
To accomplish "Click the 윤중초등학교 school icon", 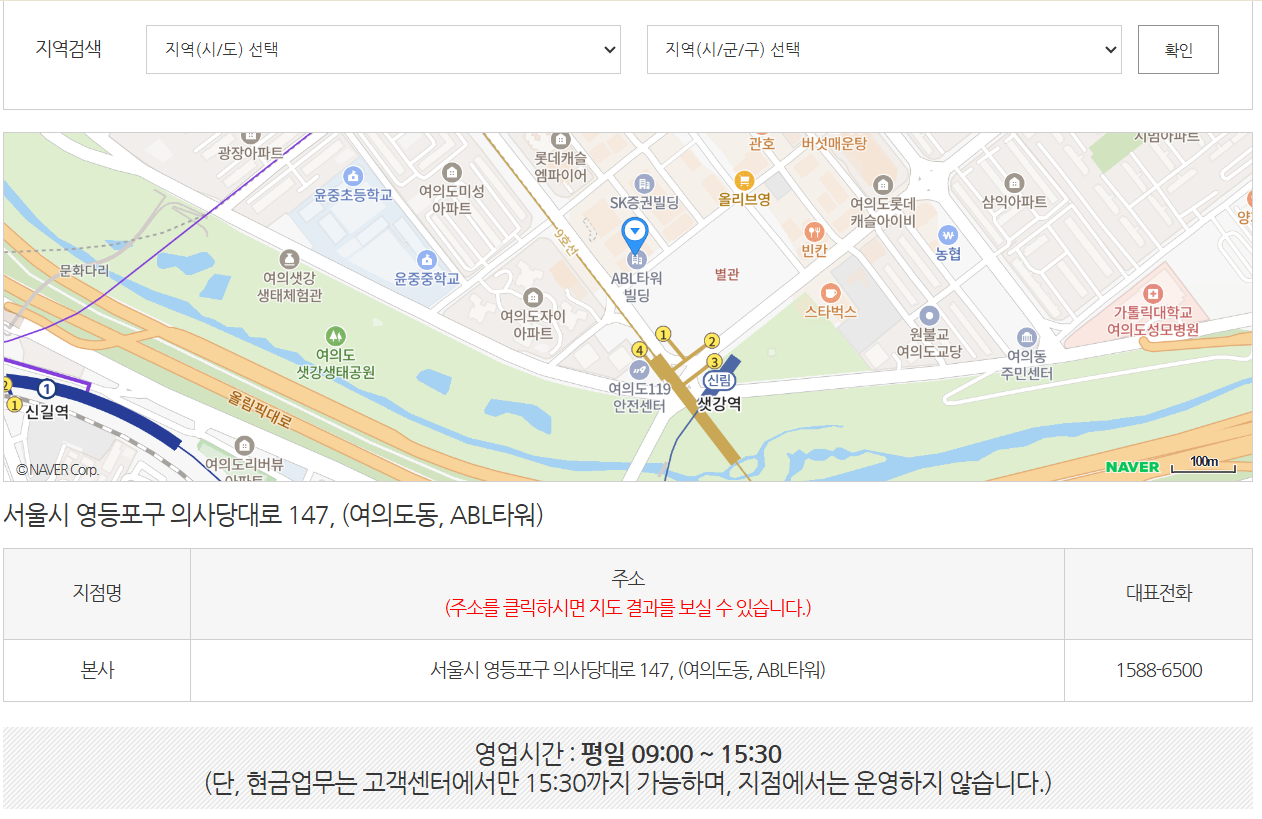I will (352, 175).
